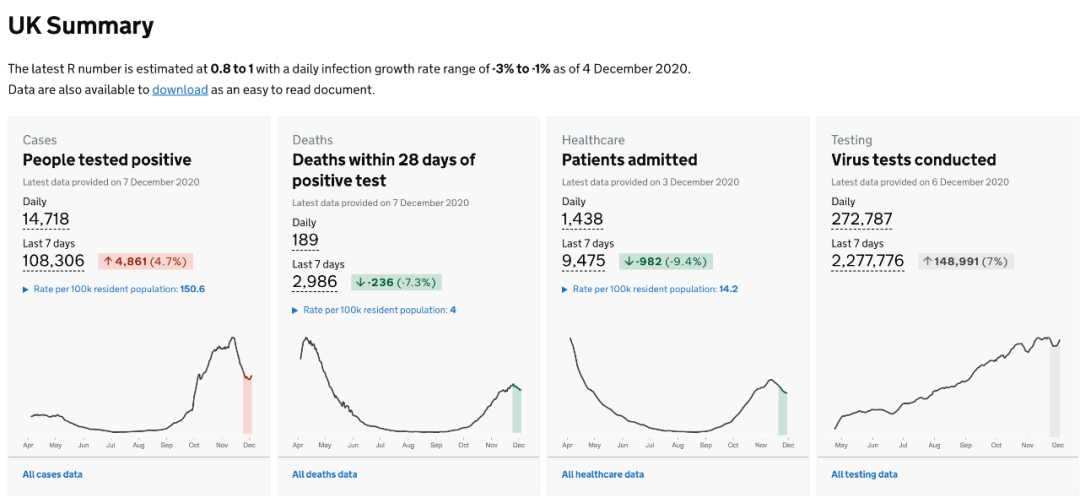The height and width of the screenshot is (498, 1080).
Task: Click the green deaths decrease -236 badge
Action: click(x=396, y=282)
